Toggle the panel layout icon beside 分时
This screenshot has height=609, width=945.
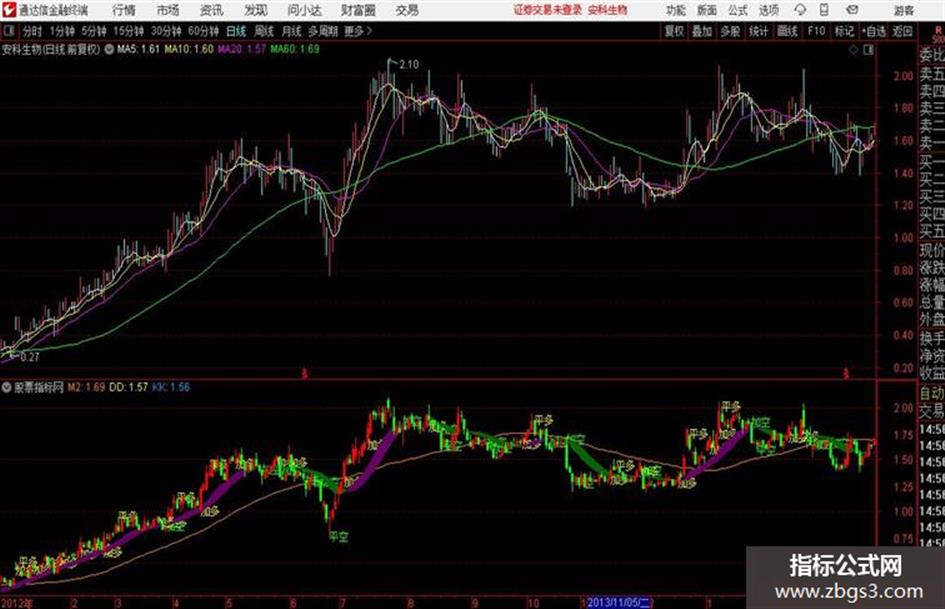coord(8,31)
